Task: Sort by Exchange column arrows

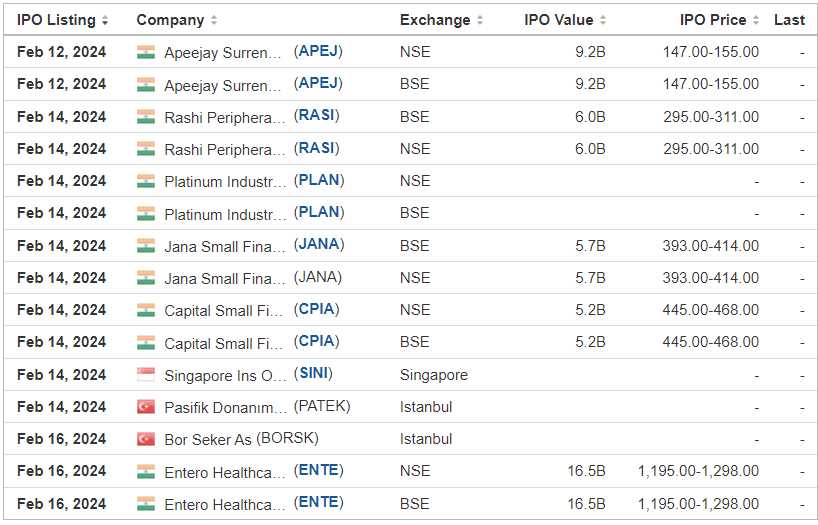Action: click(479, 20)
